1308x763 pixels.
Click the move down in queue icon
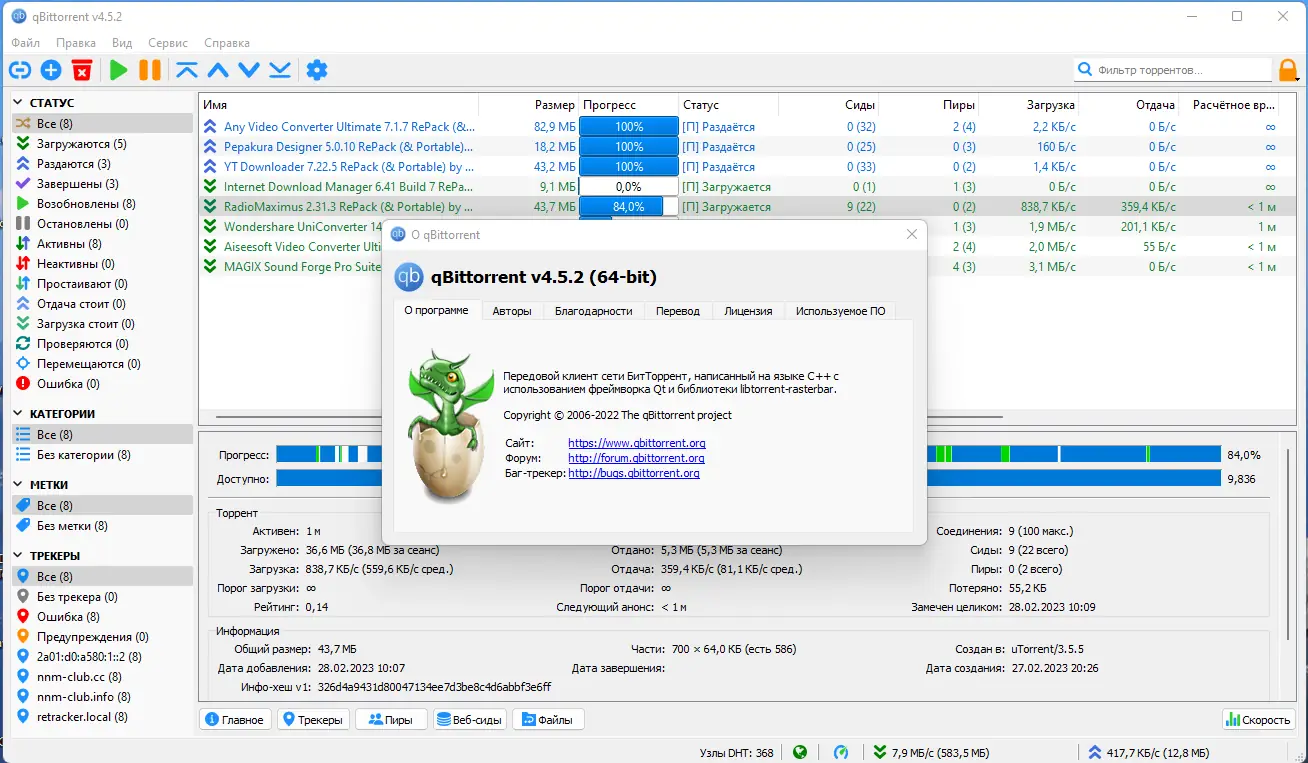(x=249, y=70)
